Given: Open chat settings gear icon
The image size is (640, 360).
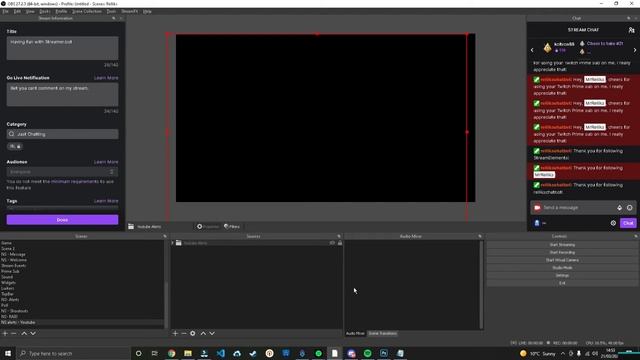Looking at the screenshot, I should 613,223.
